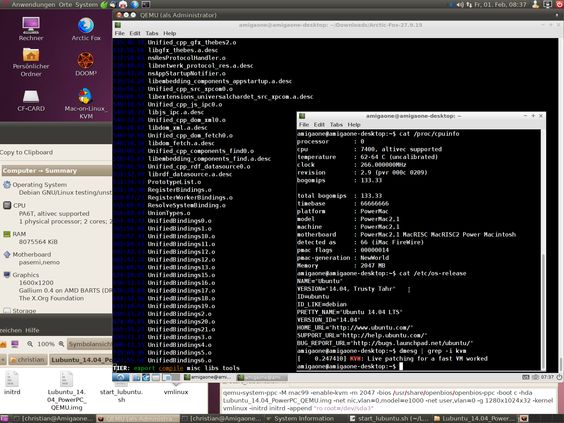Open Tabs menu of Arctic-Fox build terminal
This screenshot has height=423, width=564.
tap(152, 33)
